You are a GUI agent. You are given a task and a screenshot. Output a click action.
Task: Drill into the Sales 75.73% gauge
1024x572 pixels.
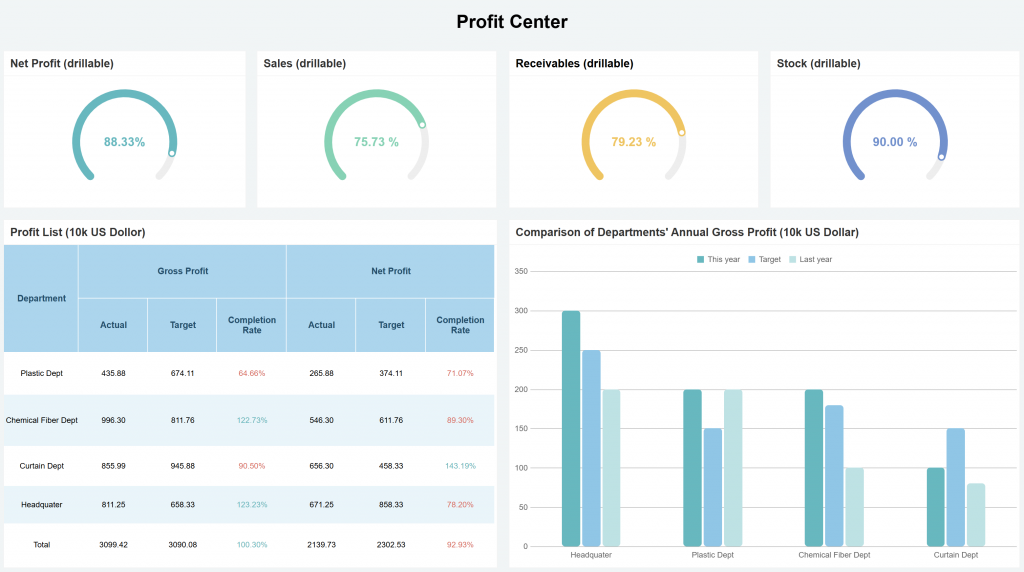coord(376,142)
